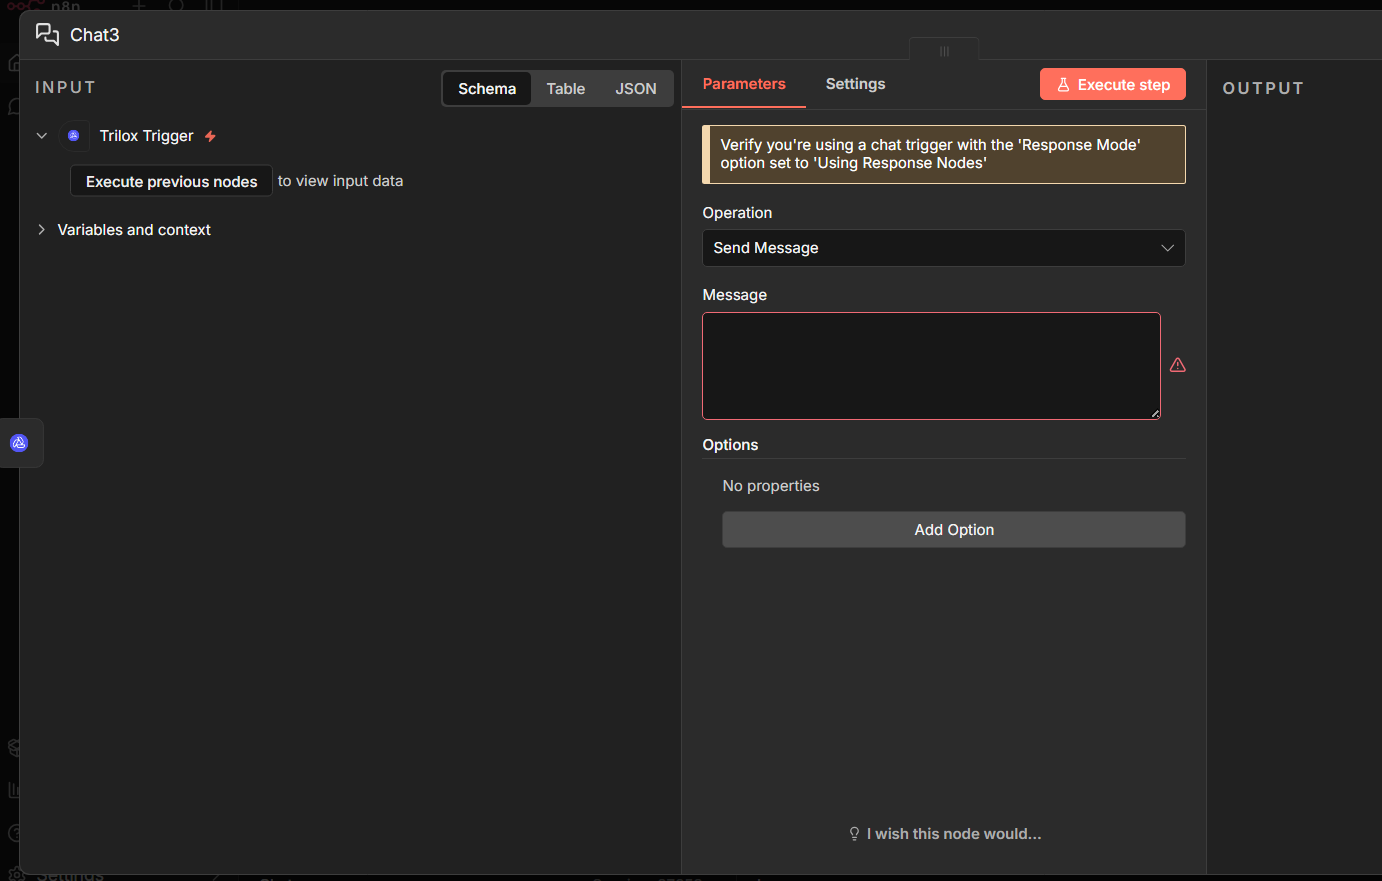Click the panel drag handle above Parameters
This screenshot has width=1382, height=881.
pos(944,51)
